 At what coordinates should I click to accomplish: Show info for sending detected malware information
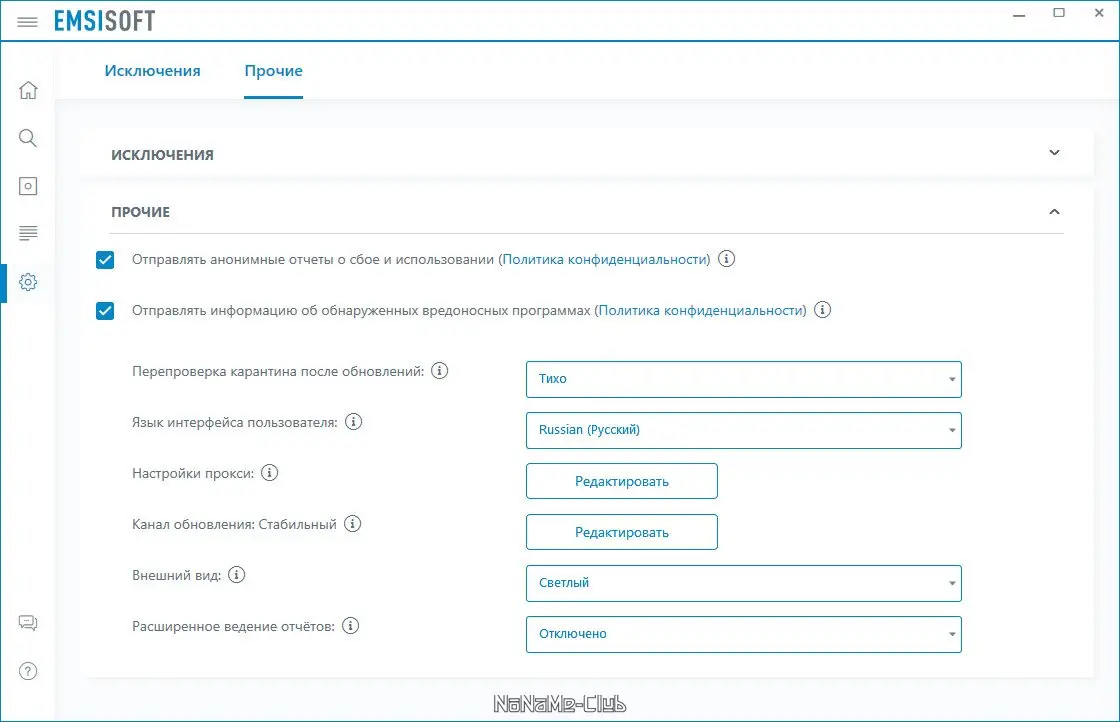(x=822, y=310)
